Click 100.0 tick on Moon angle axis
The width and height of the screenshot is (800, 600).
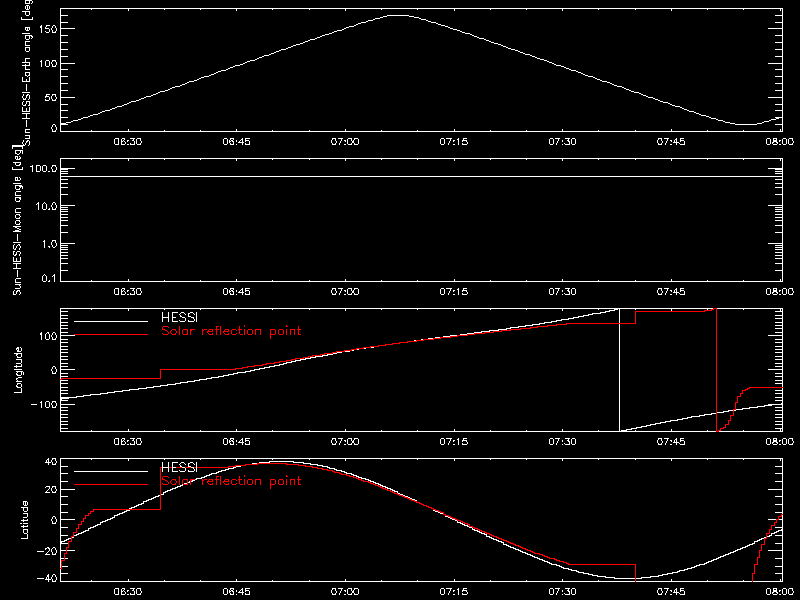[43, 169]
